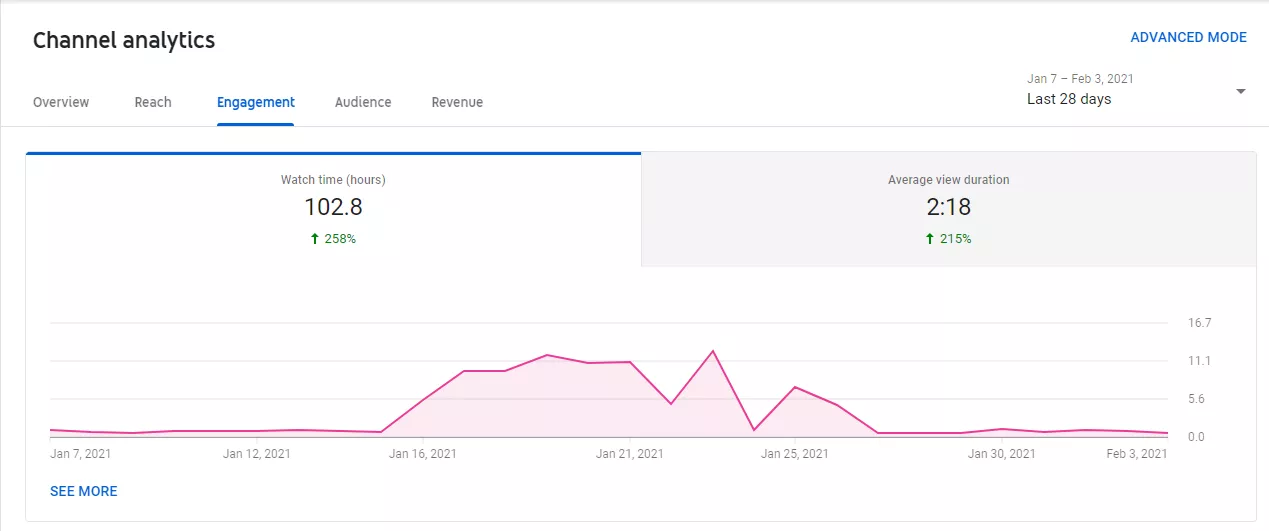Click the Jan 21, 2021 axis label
The image size is (1269, 531).
coord(630,454)
